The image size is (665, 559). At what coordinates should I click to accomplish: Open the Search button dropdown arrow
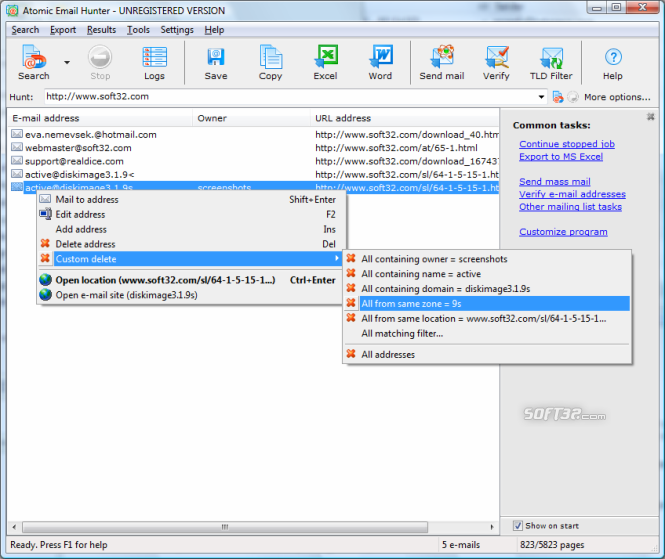67,62
